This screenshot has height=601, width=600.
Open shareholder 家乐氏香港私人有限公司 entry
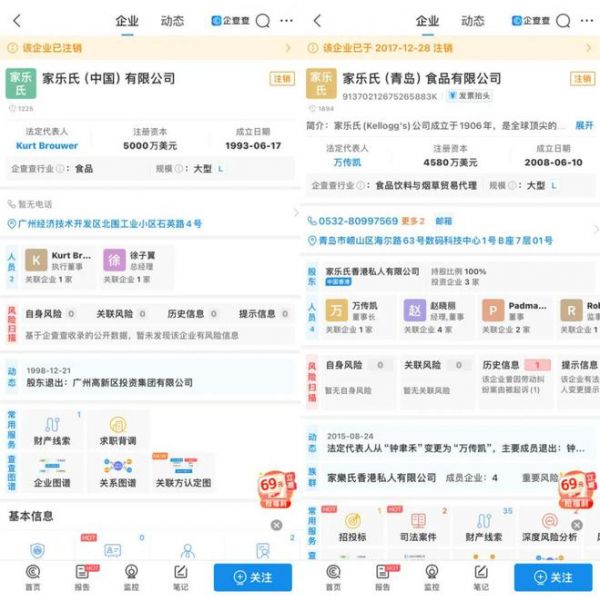(x=372, y=272)
